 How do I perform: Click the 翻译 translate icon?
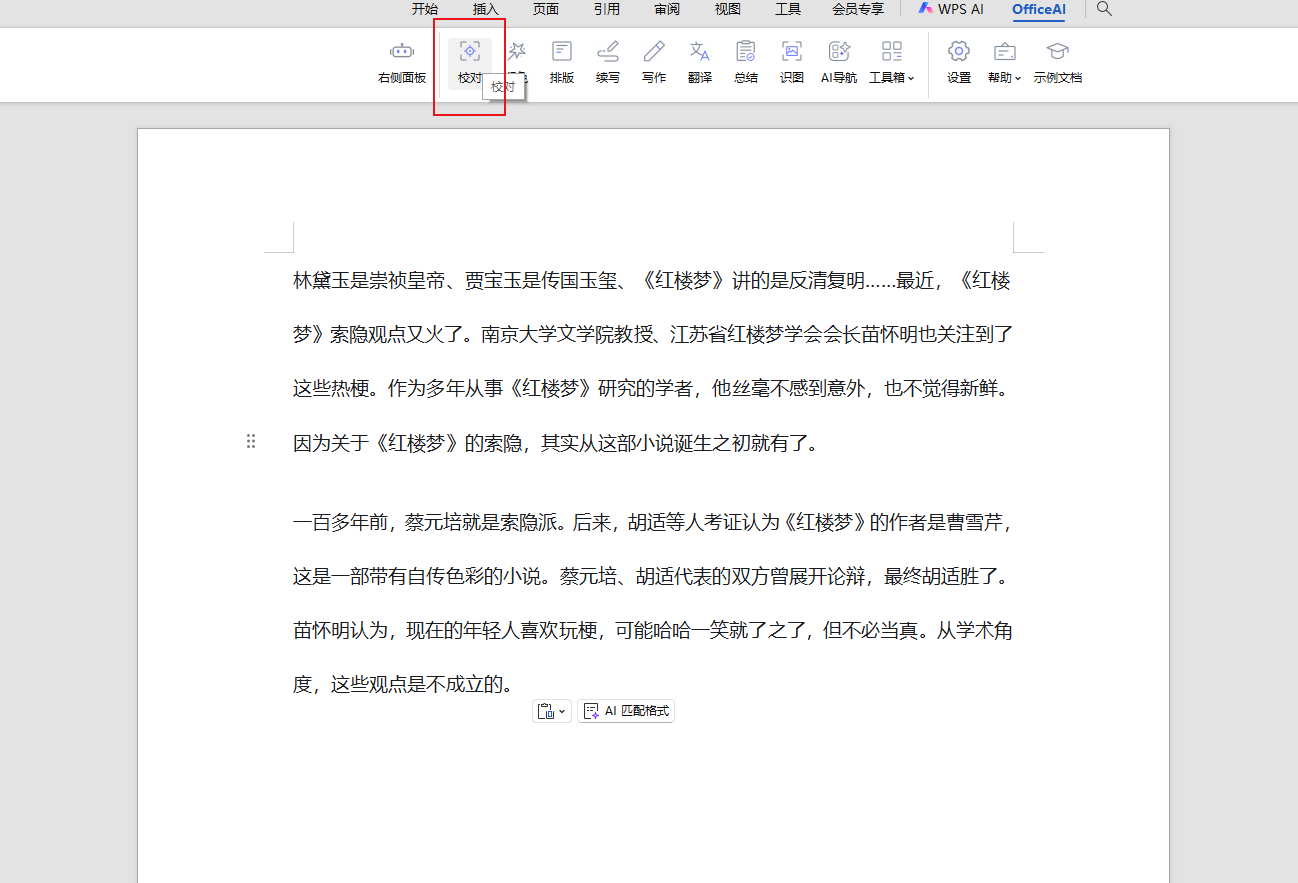700,62
